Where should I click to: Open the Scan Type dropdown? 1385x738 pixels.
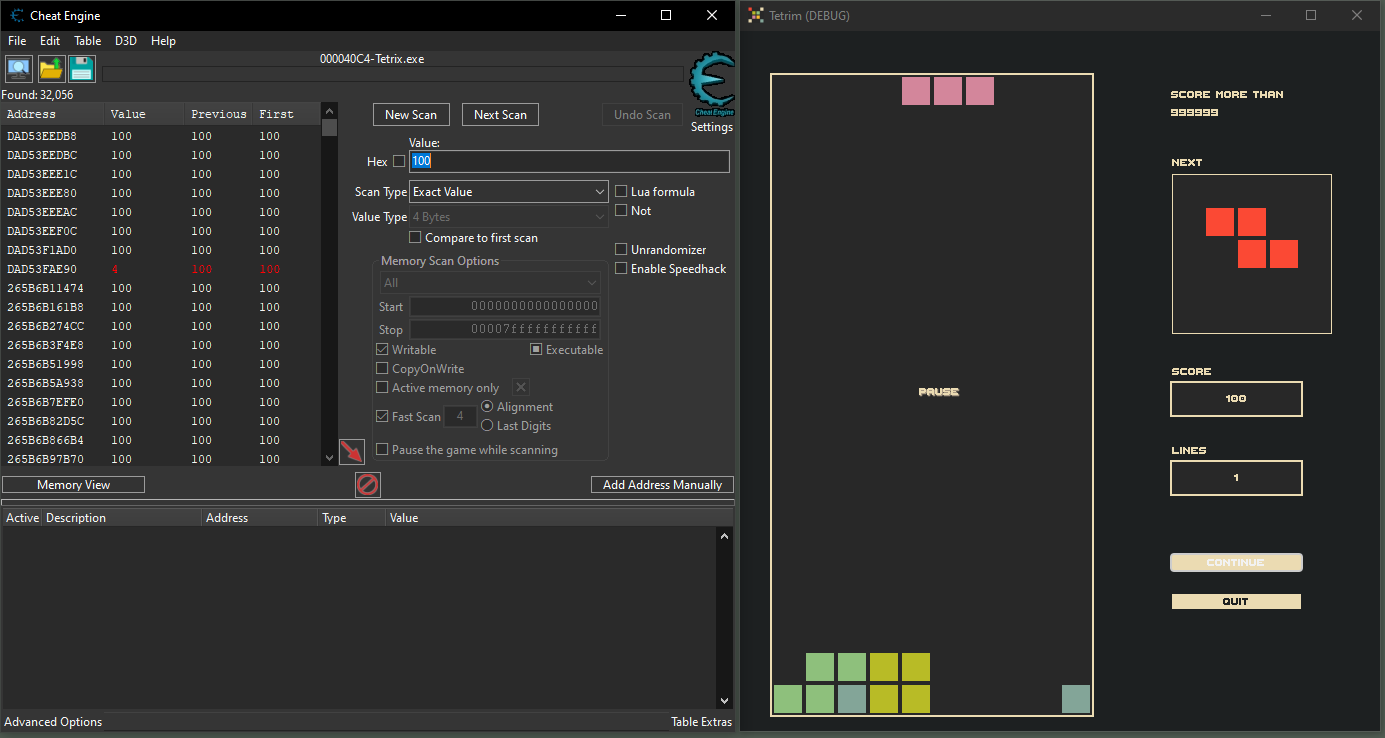[509, 191]
